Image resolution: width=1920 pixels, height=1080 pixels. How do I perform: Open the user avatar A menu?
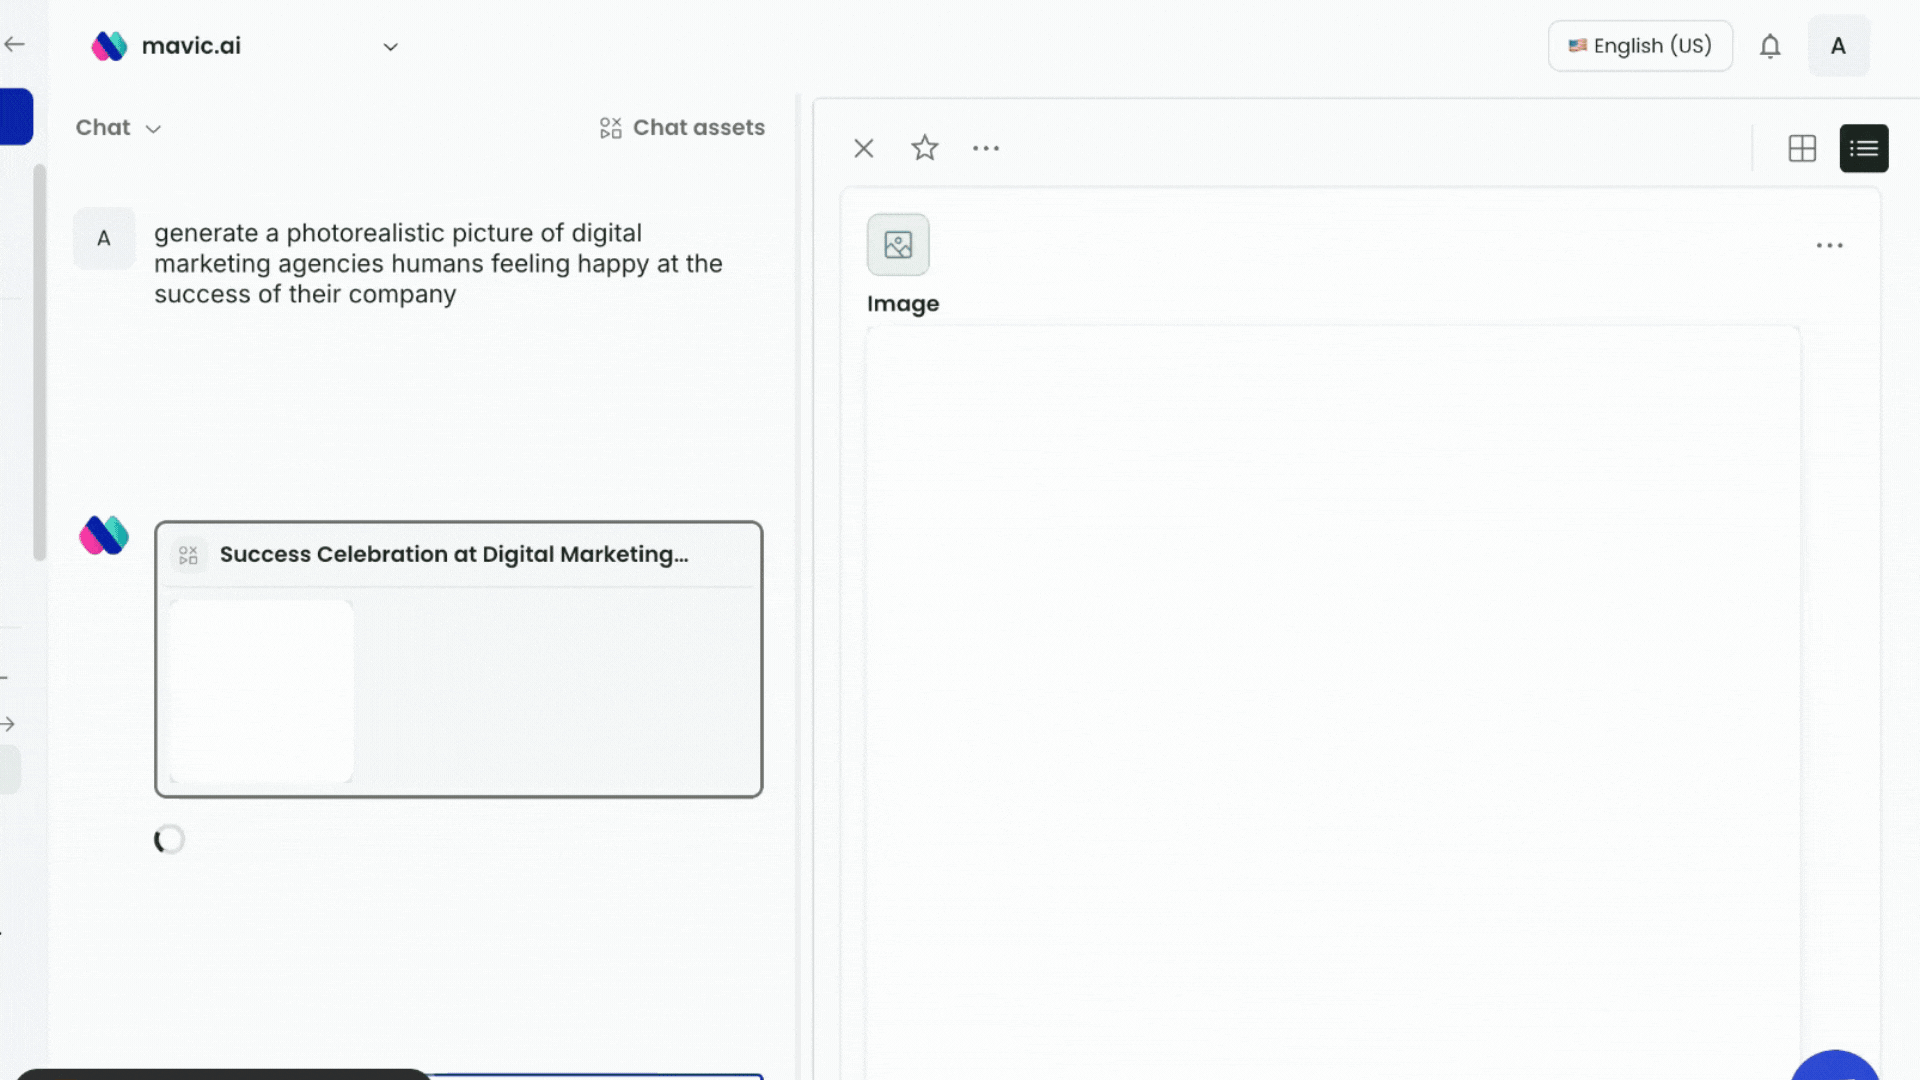[x=1838, y=46]
